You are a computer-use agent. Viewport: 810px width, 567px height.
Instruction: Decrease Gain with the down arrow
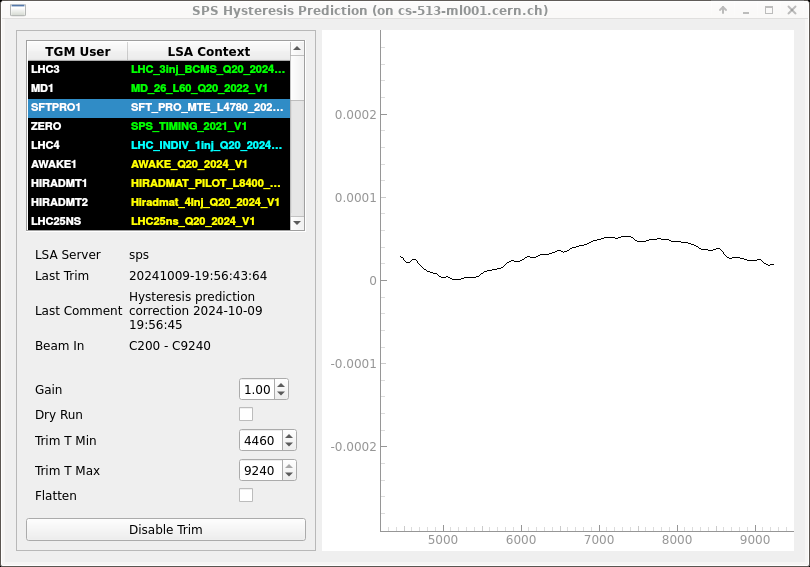282,394
